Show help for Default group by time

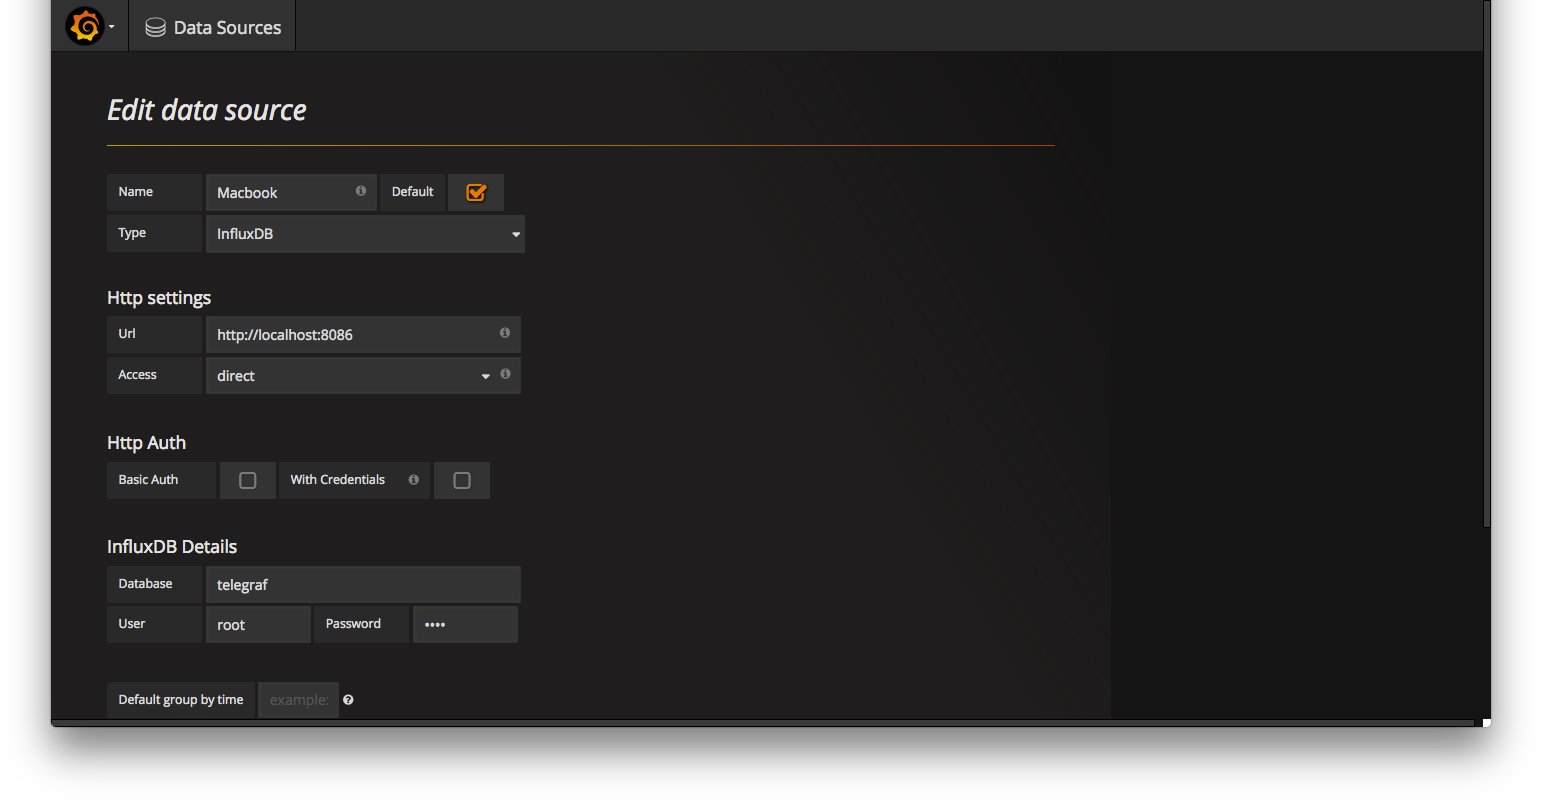tap(348, 700)
